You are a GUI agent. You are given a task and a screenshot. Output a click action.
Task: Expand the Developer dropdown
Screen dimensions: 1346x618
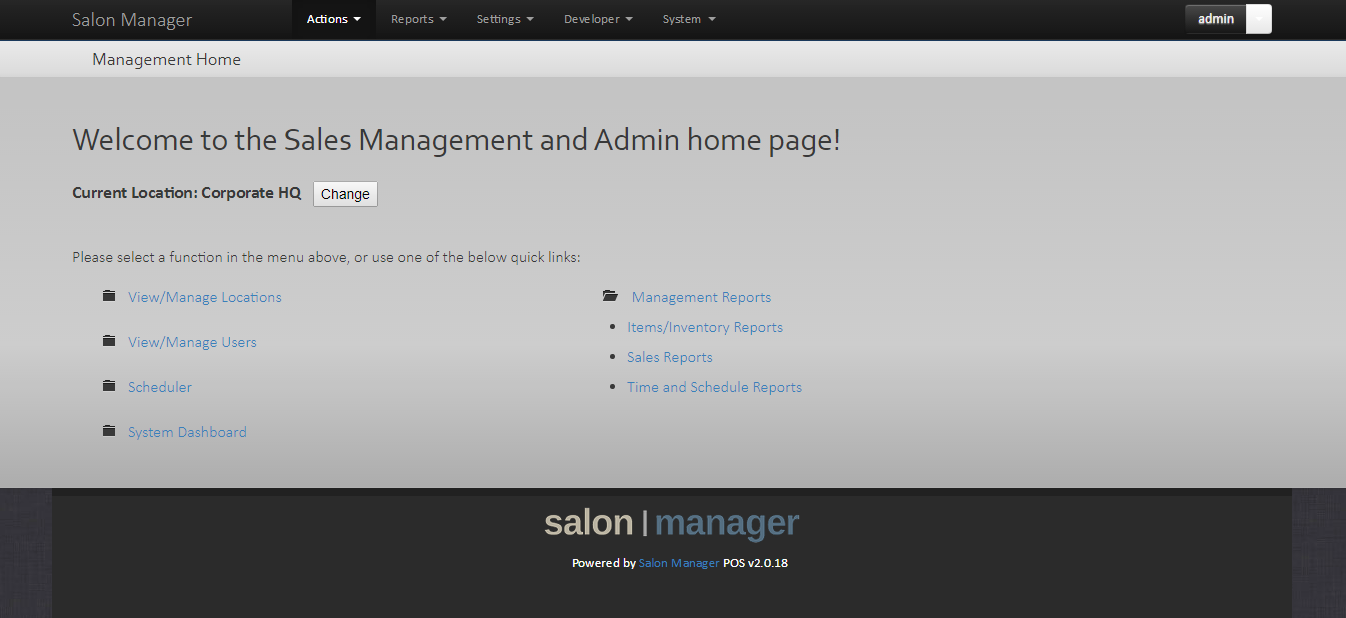pos(598,18)
